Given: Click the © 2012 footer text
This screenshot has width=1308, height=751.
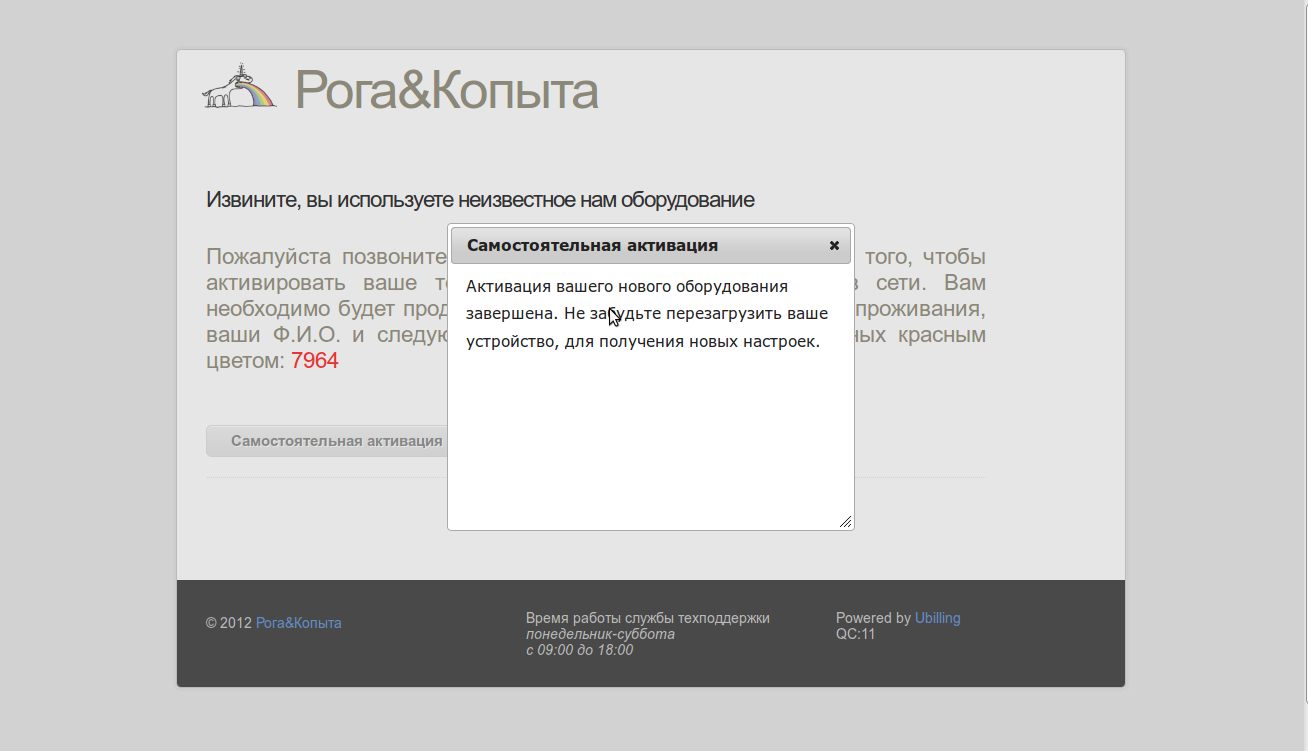Looking at the screenshot, I should (x=229, y=623).
